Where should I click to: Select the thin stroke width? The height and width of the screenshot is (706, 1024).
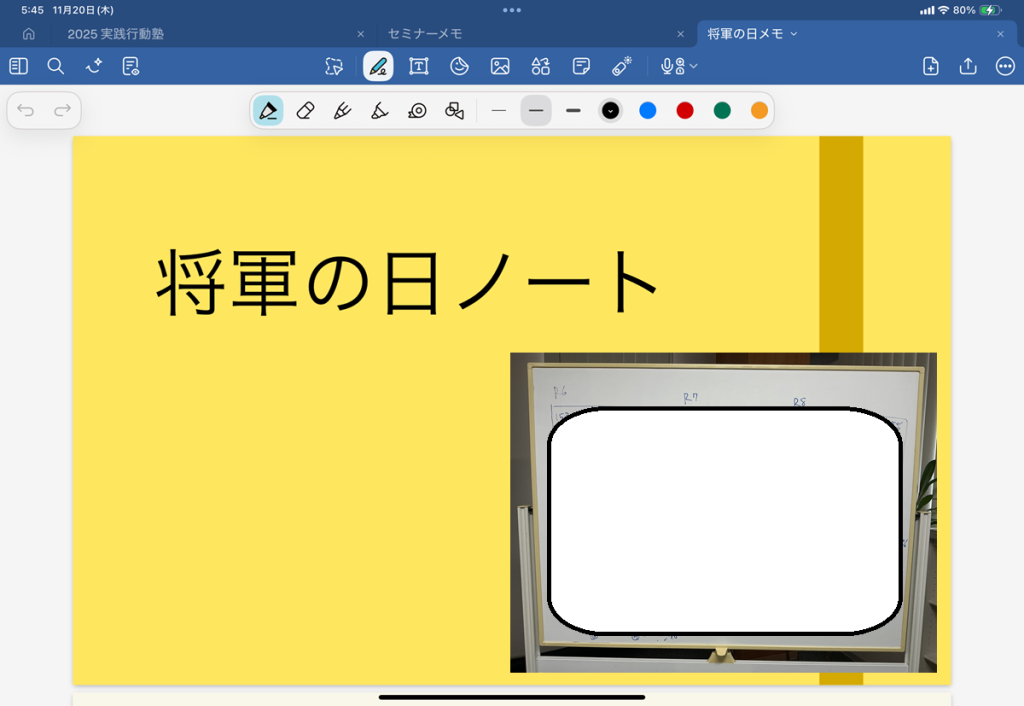[499, 111]
